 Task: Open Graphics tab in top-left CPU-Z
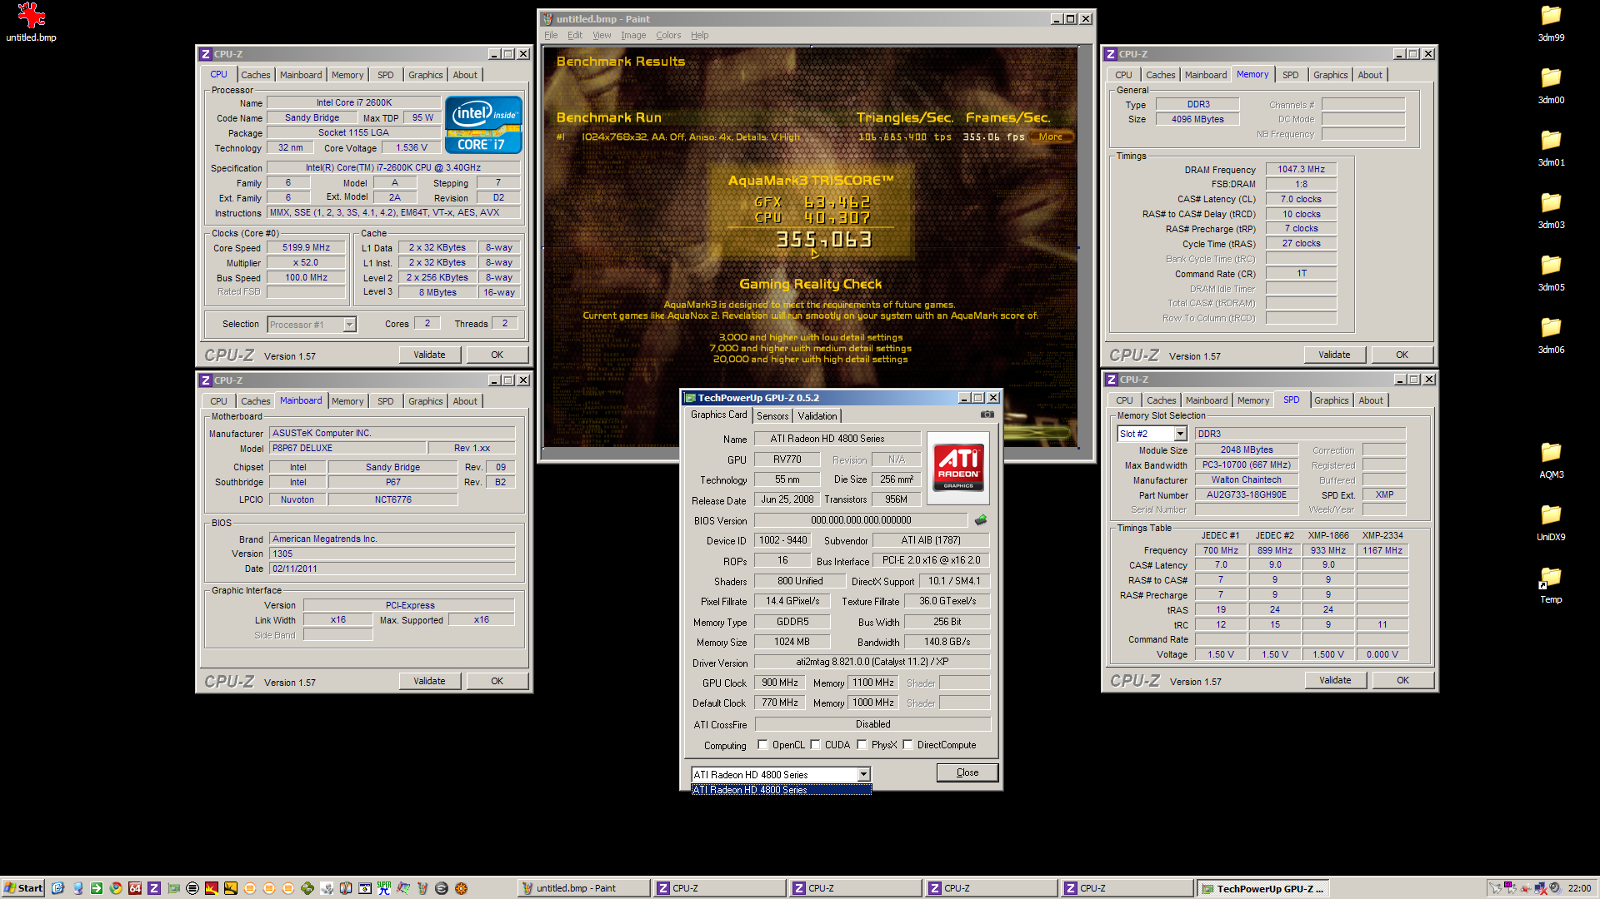(x=425, y=75)
